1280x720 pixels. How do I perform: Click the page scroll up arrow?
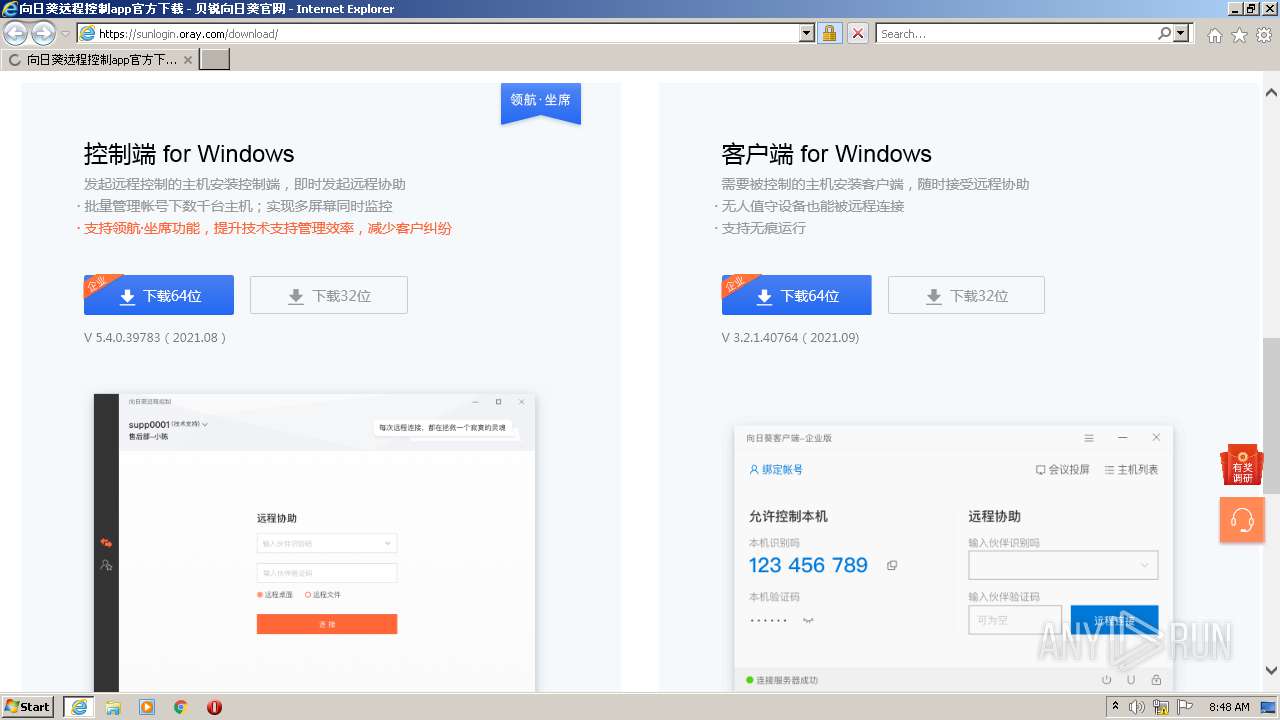1271,93
